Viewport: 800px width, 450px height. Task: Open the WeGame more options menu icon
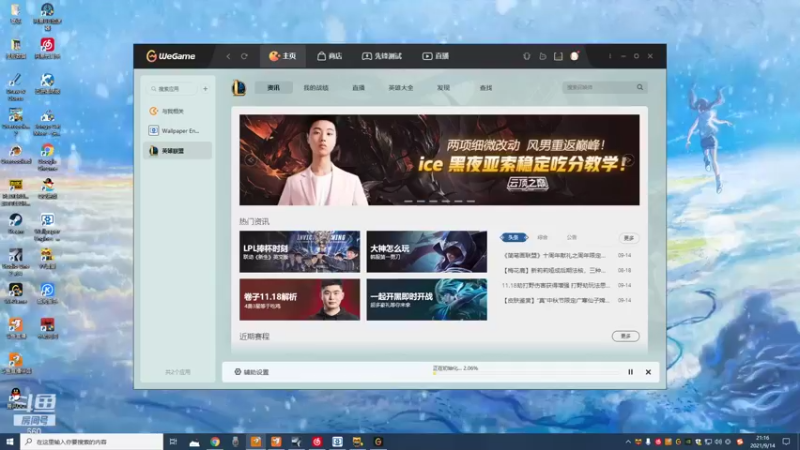pyautogui.click(x=610, y=56)
